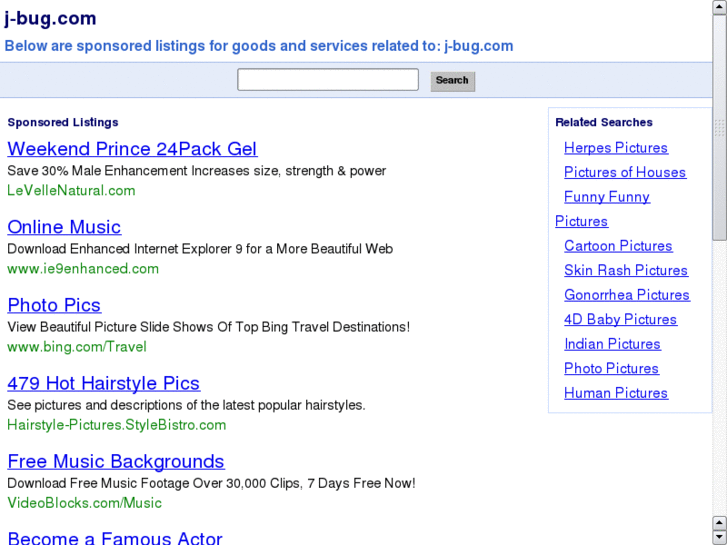Select the Herpes Pictures related search
The height and width of the screenshot is (545, 727).
coord(616,148)
